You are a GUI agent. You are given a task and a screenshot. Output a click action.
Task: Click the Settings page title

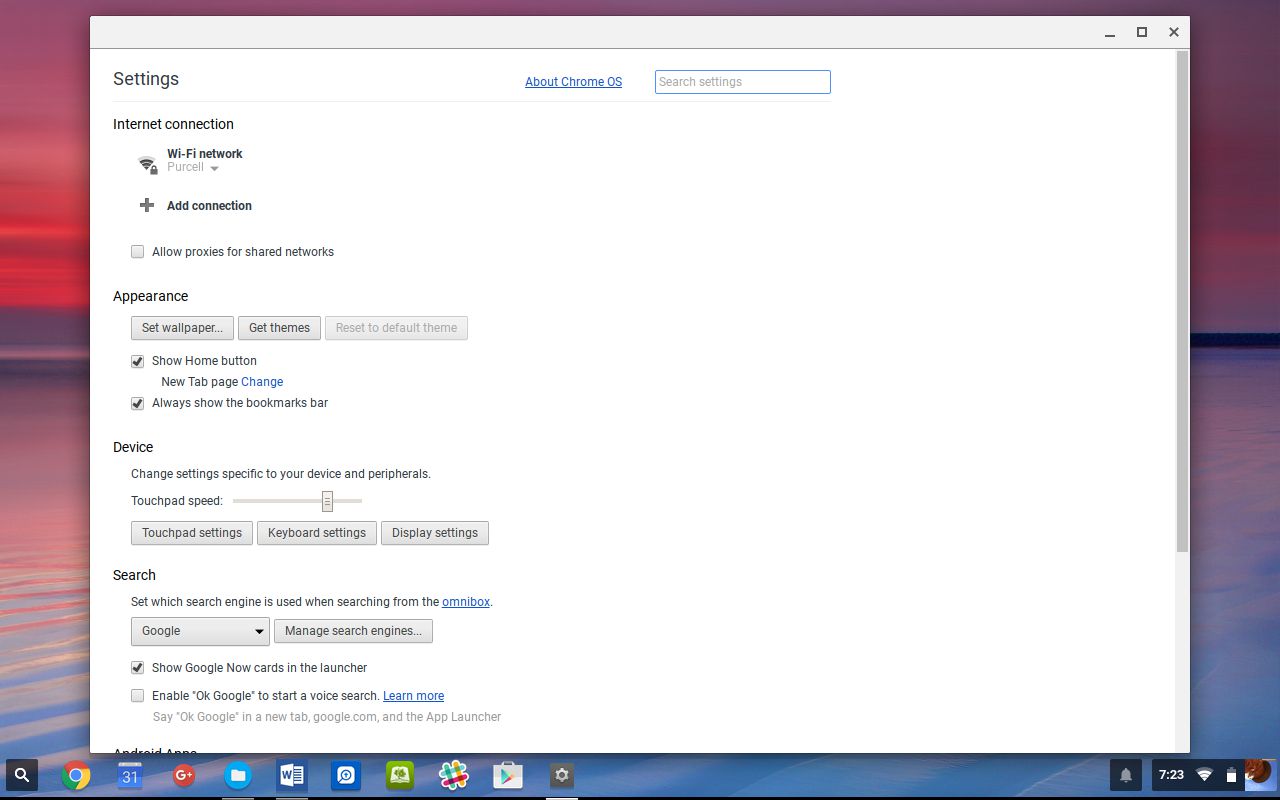pyautogui.click(x=146, y=79)
